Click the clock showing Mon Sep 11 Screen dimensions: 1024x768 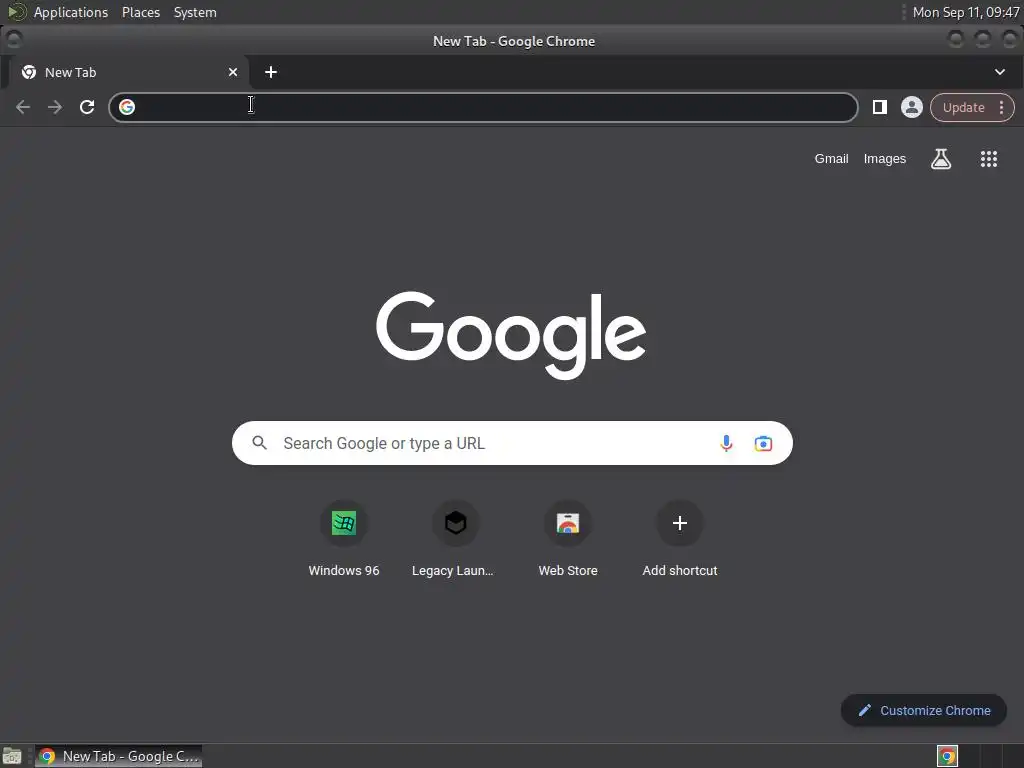pyautogui.click(x=965, y=12)
